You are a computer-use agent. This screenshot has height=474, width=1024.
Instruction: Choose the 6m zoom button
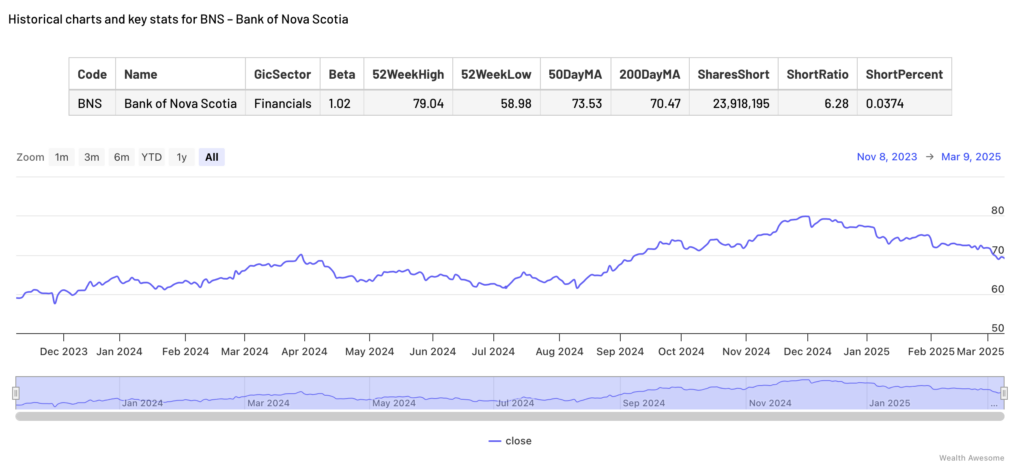coord(121,157)
